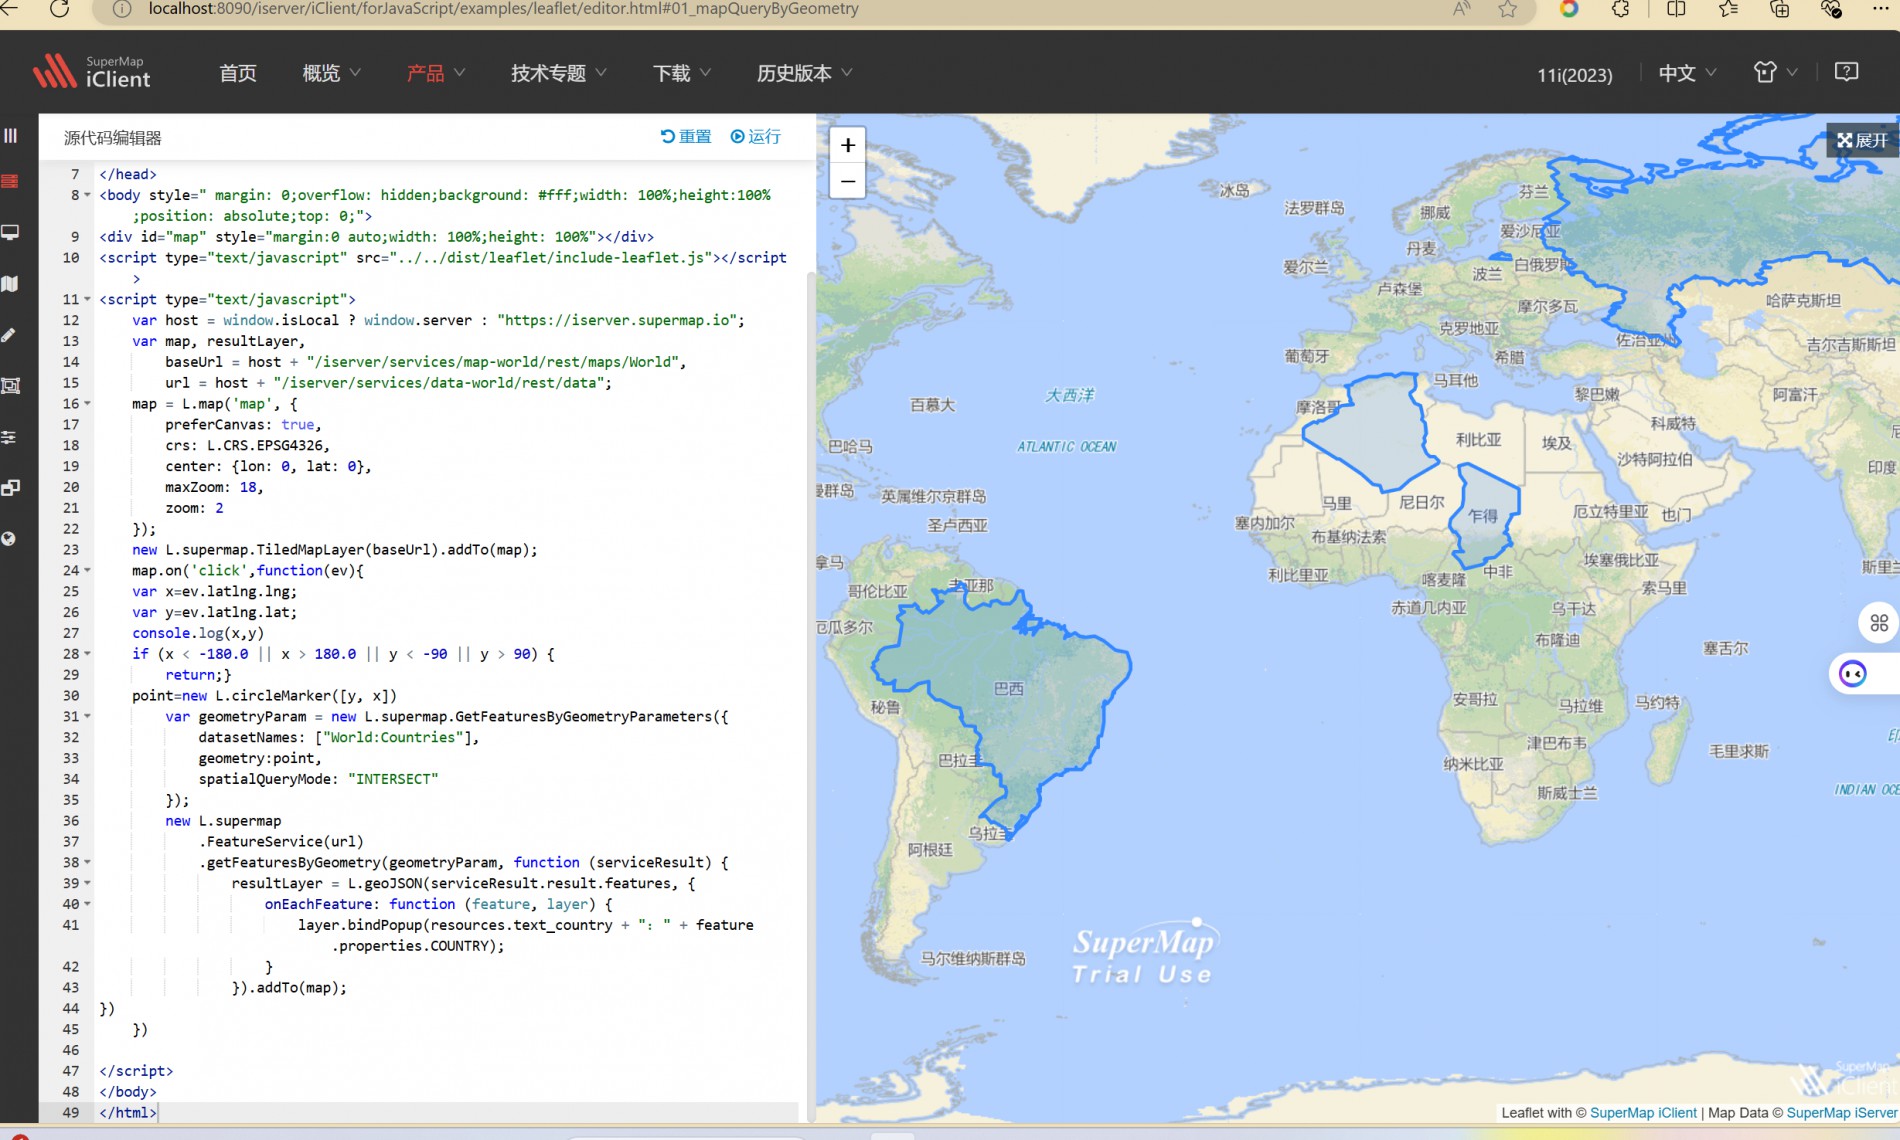
Task: Click the sliders icon in left sidebar
Action: pyautogui.click(x=10, y=437)
